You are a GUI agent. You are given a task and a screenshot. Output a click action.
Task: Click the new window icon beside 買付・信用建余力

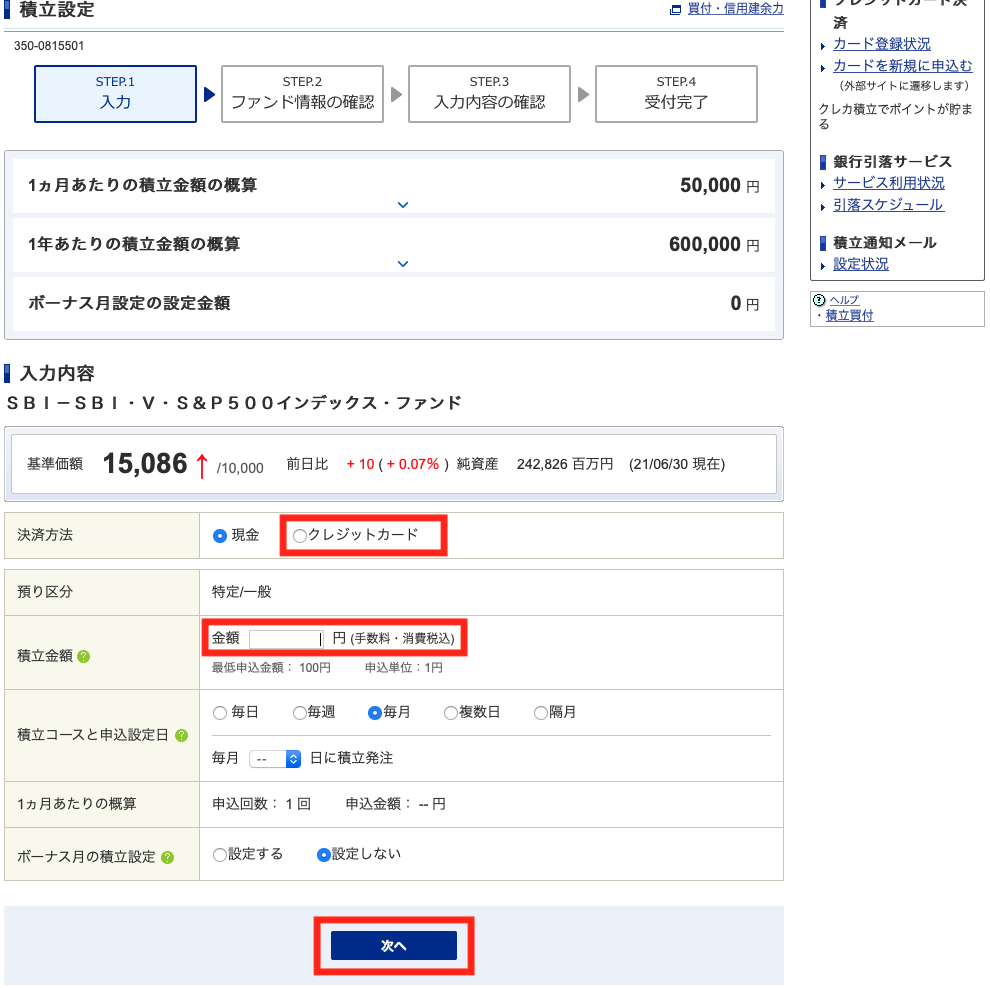[676, 9]
